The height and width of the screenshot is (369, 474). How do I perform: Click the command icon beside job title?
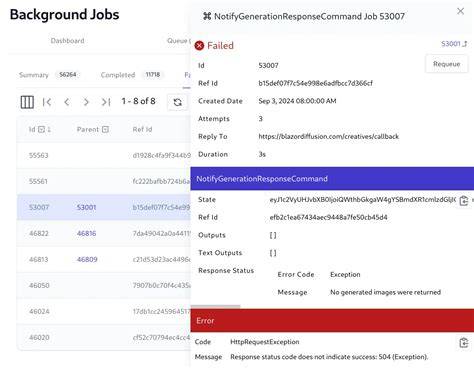(207, 16)
